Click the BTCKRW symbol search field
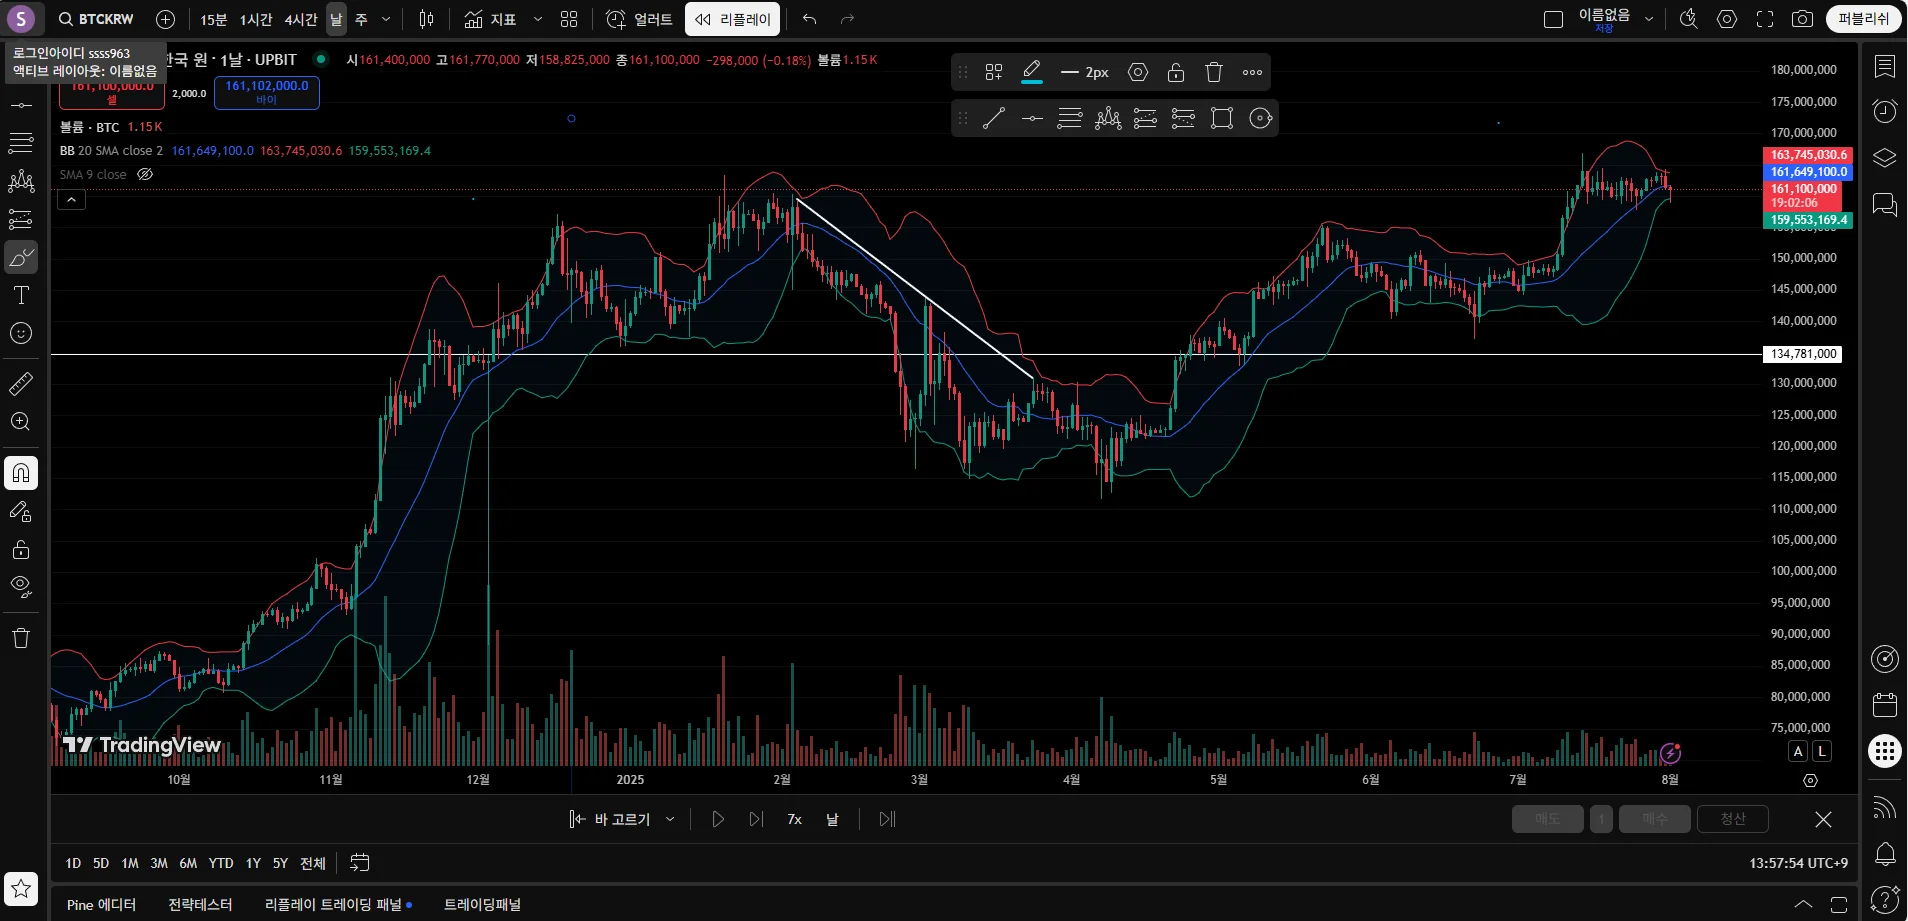The height and width of the screenshot is (921, 1908). point(97,19)
